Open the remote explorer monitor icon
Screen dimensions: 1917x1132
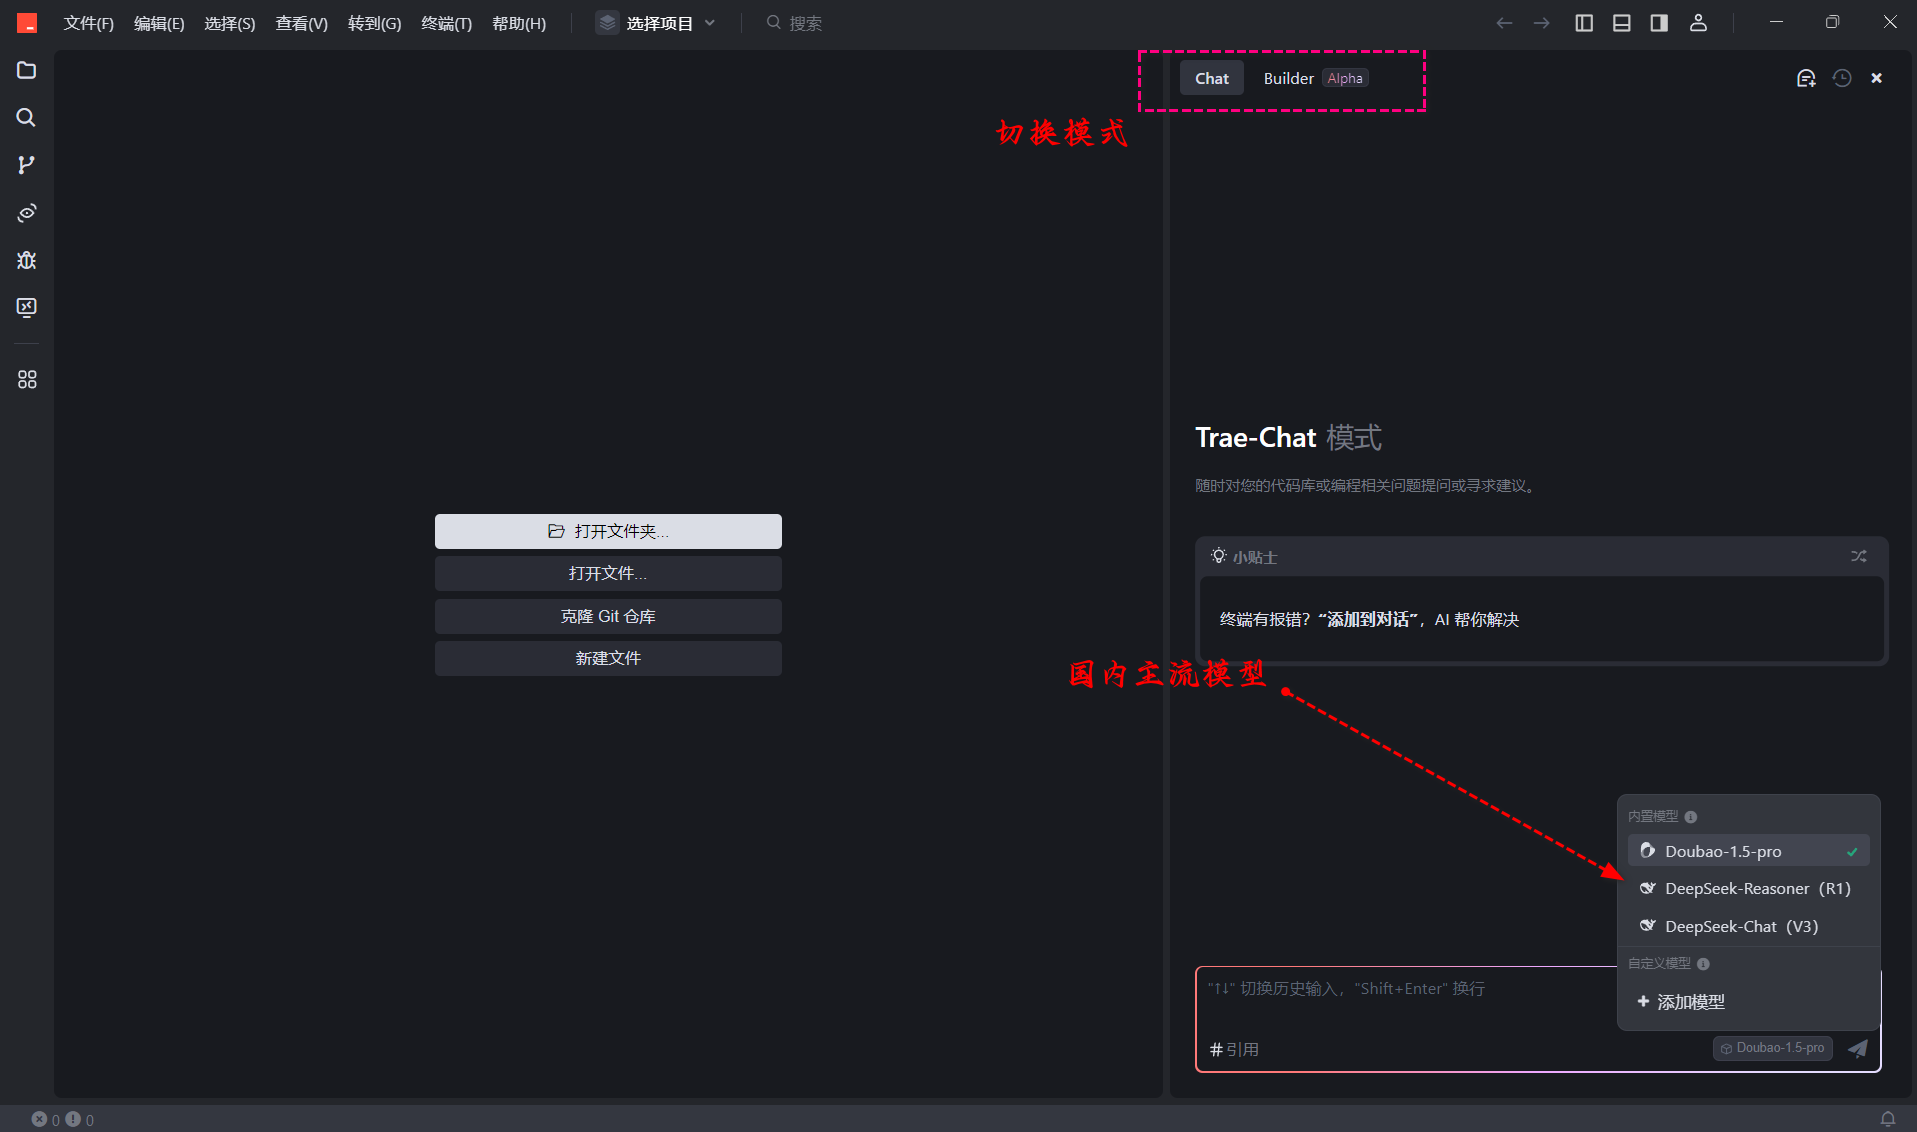click(27, 307)
